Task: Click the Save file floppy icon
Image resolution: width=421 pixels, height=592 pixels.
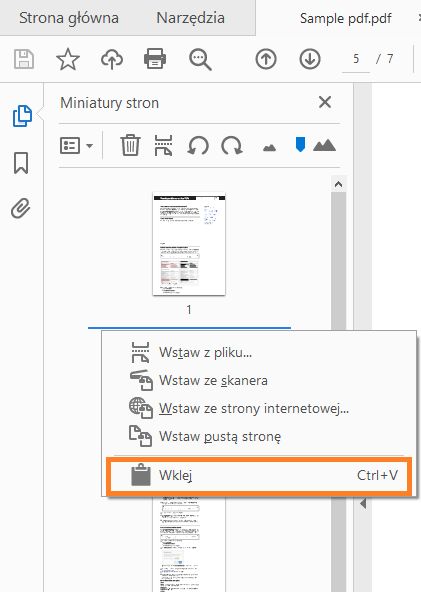Action: click(24, 59)
